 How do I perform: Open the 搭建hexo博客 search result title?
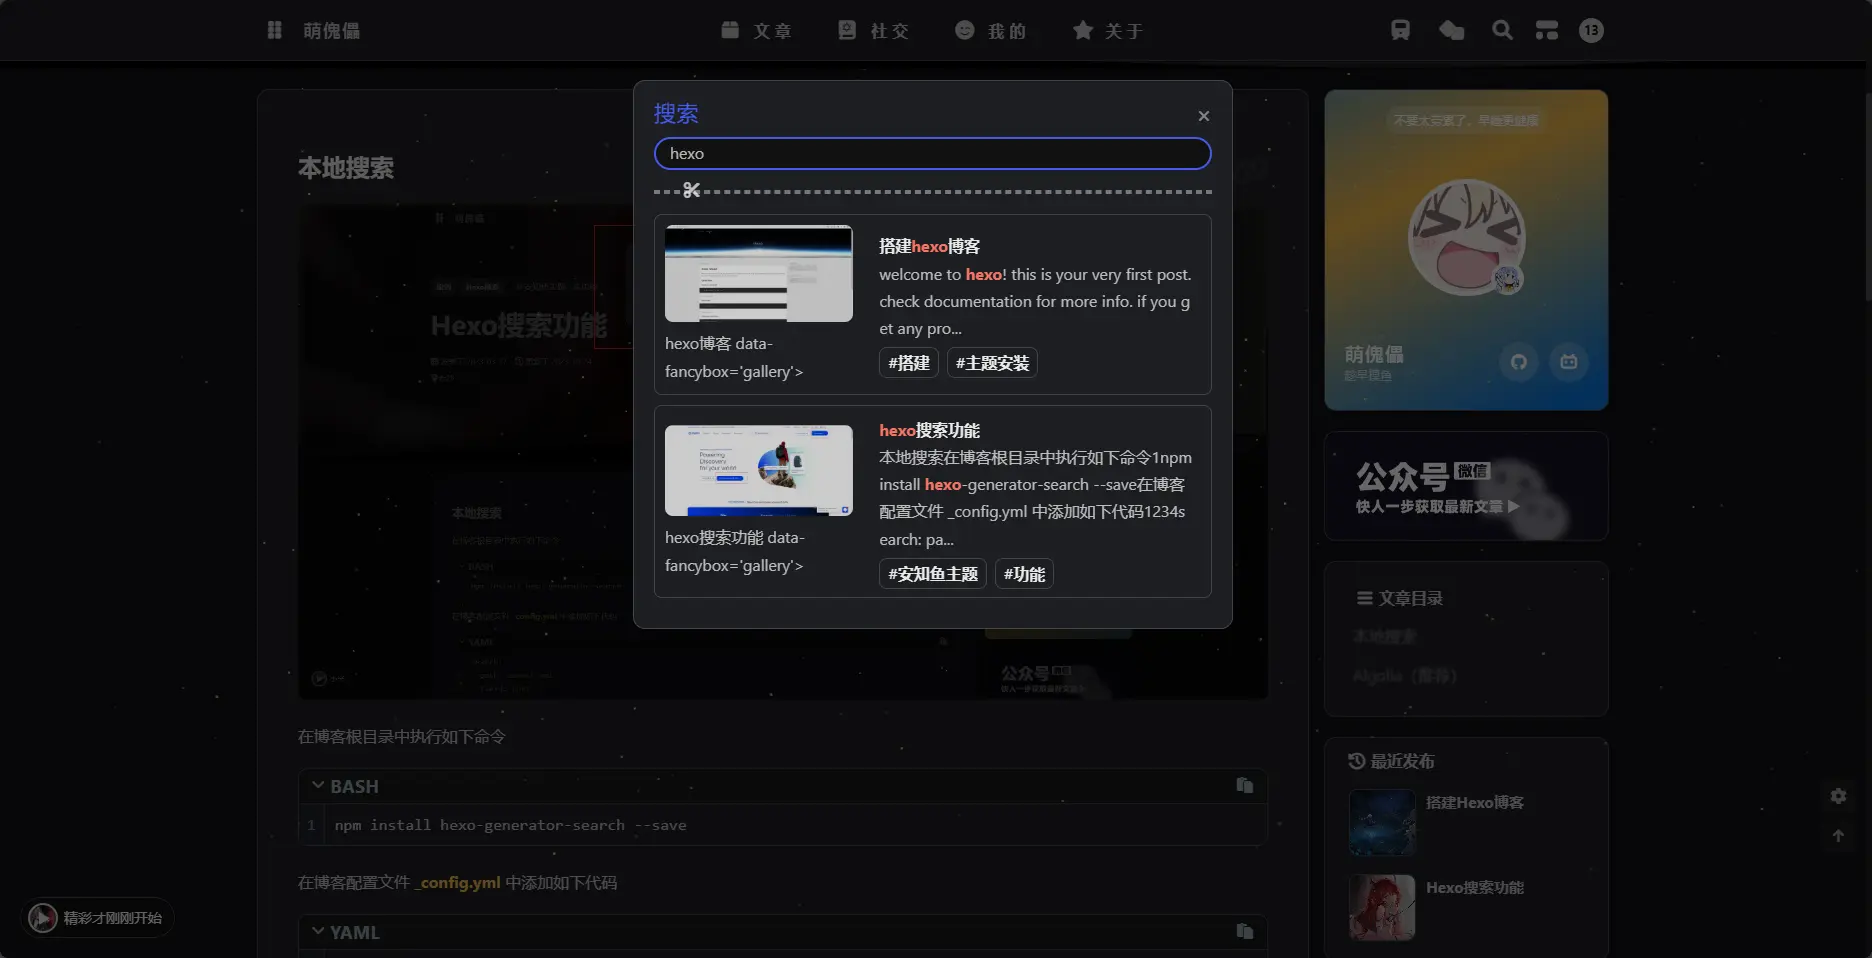pos(929,246)
